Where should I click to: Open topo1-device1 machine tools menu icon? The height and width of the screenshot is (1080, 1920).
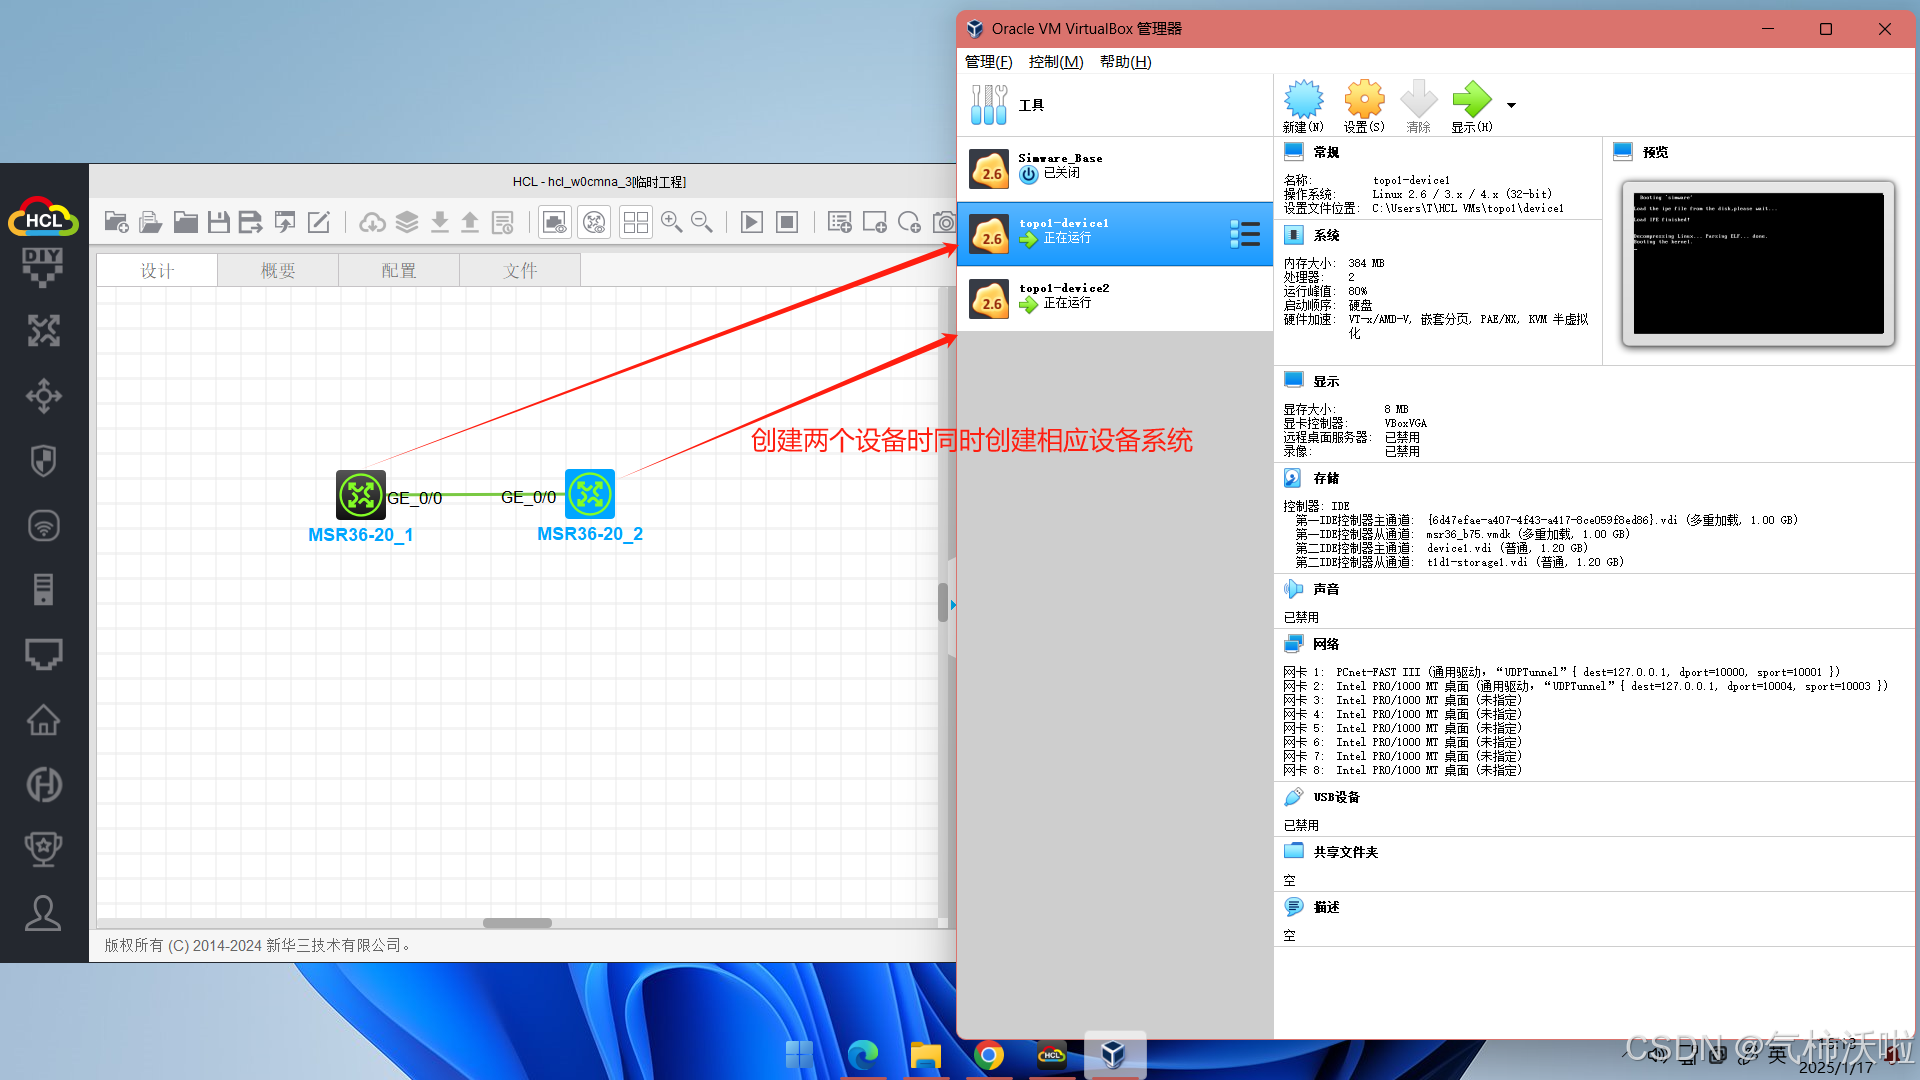(x=1245, y=234)
